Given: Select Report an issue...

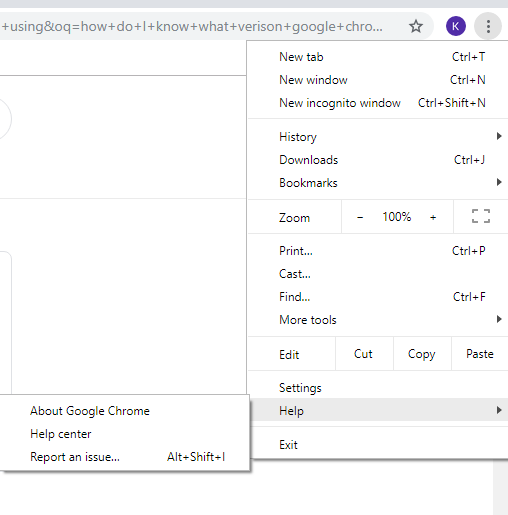Looking at the screenshot, I should (x=125, y=457).
